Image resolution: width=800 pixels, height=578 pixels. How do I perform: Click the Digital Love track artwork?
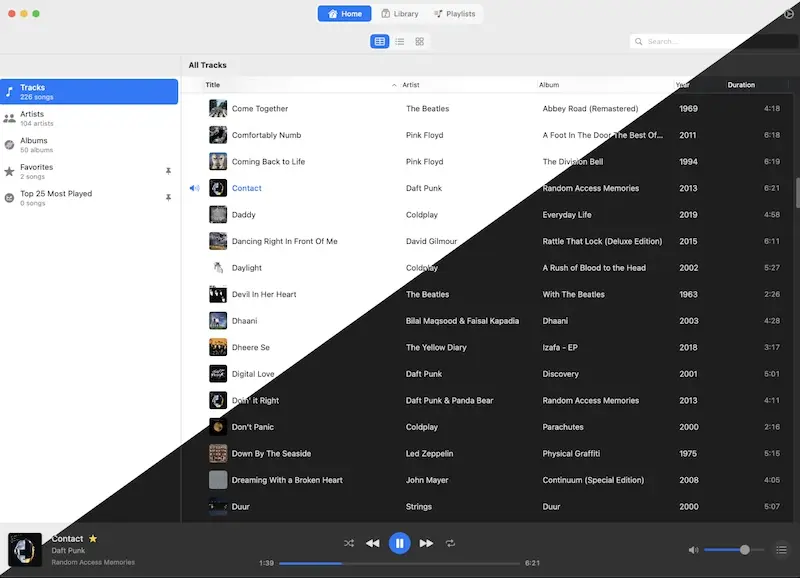point(218,374)
